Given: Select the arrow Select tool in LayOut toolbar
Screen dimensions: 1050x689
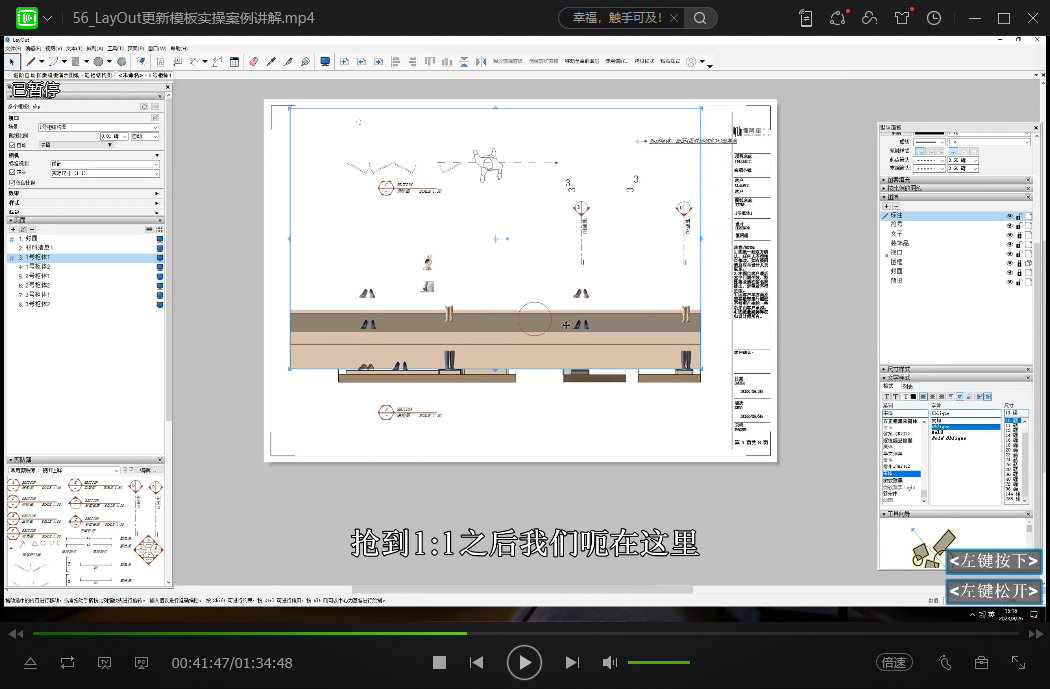Looking at the screenshot, I should click(13, 62).
